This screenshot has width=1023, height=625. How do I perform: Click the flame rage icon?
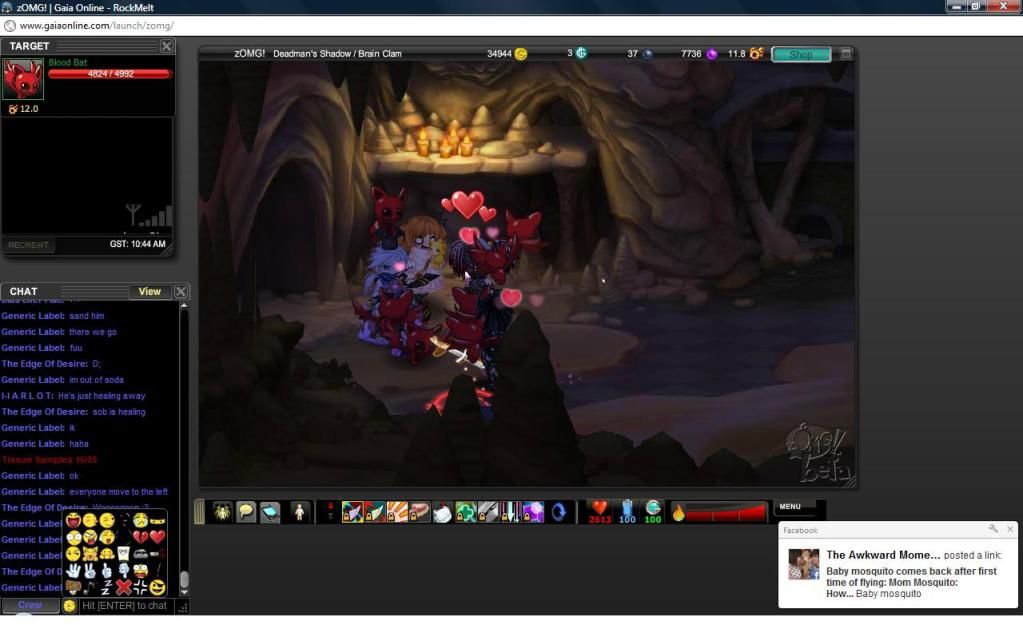click(679, 512)
